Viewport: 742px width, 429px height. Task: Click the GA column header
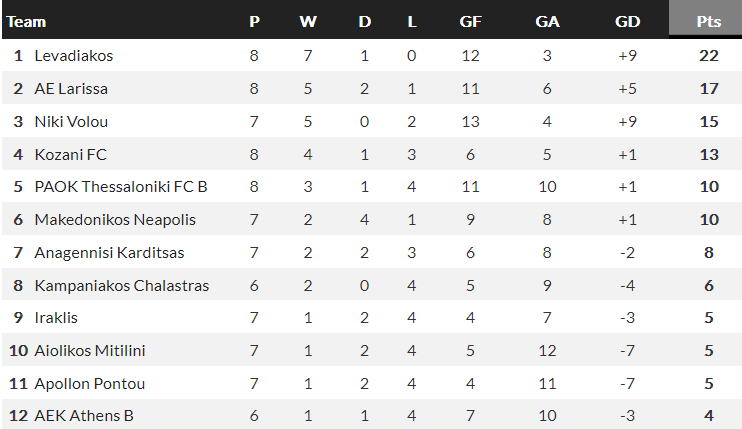click(x=547, y=21)
